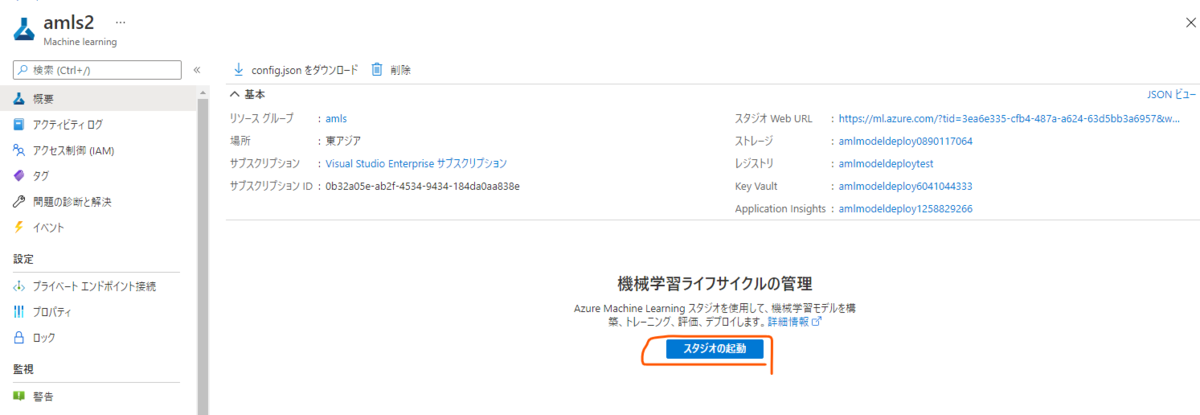This screenshot has height=415, width=1200.
Task: Click the プロパティ bars icon
Action: point(19,312)
